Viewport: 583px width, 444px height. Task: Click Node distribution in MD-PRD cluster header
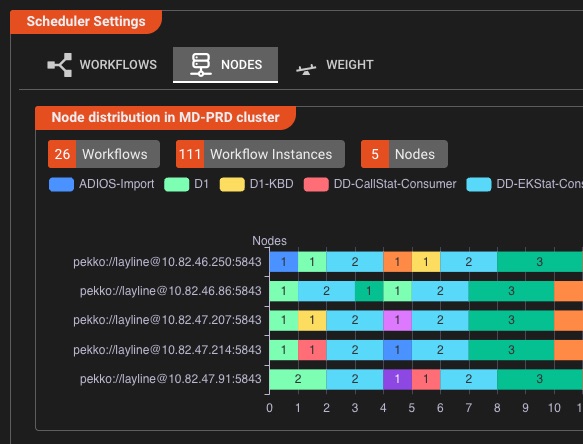pyautogui.click(x=165, y=118)
